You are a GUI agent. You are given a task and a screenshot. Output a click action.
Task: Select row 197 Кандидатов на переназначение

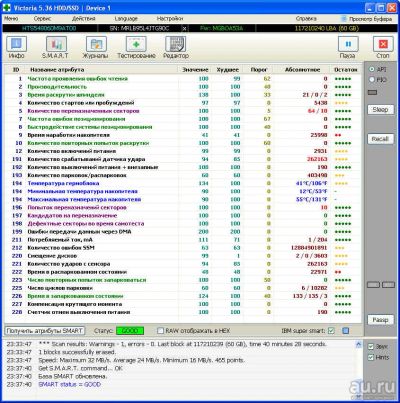183,216
